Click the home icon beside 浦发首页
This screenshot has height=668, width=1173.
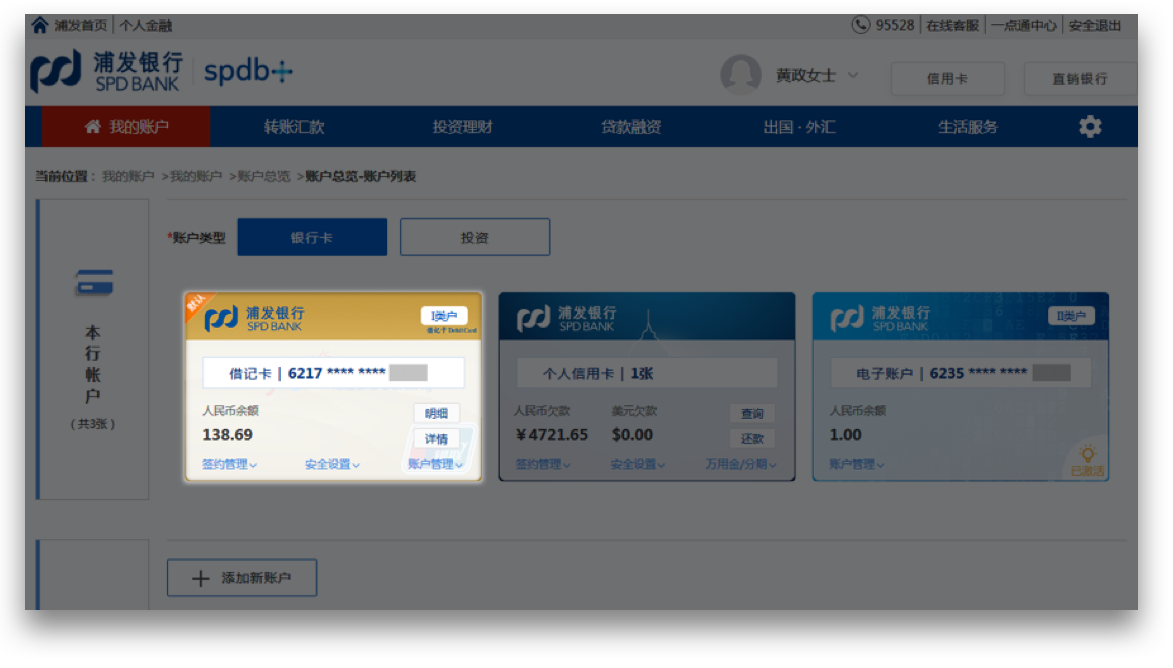coord(40,25)
